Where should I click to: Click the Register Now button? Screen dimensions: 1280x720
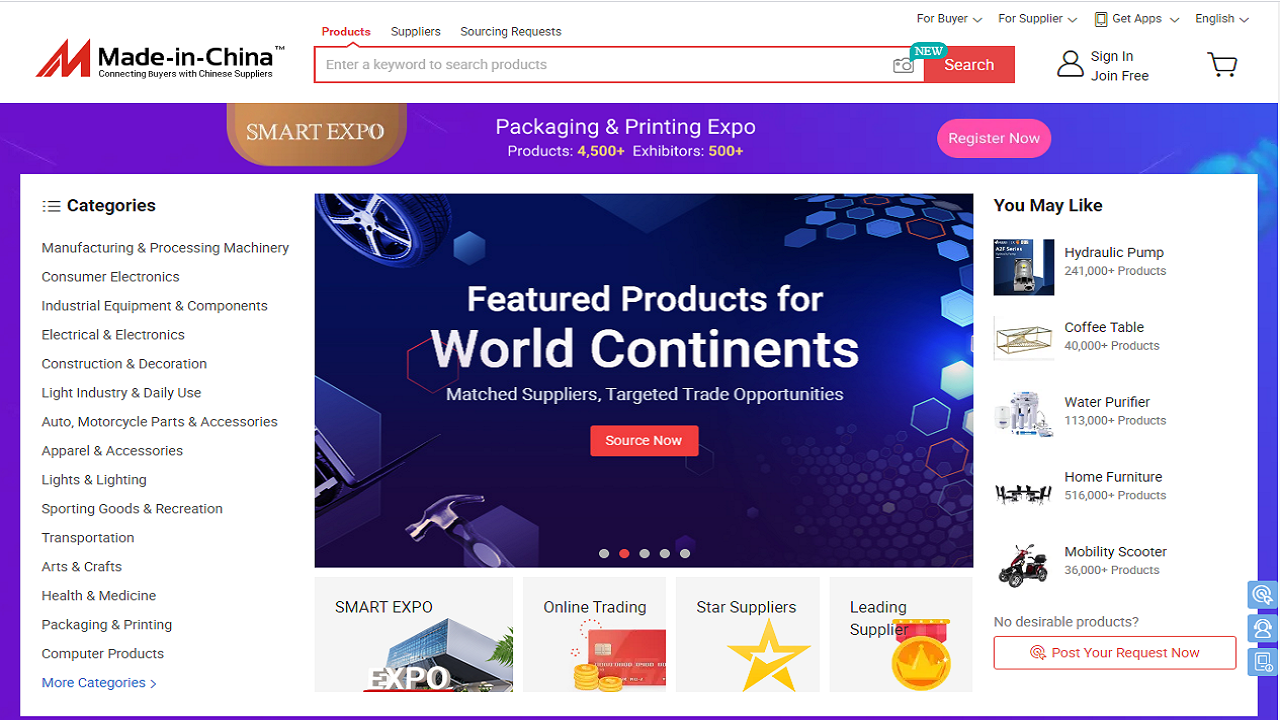[993, 139]
